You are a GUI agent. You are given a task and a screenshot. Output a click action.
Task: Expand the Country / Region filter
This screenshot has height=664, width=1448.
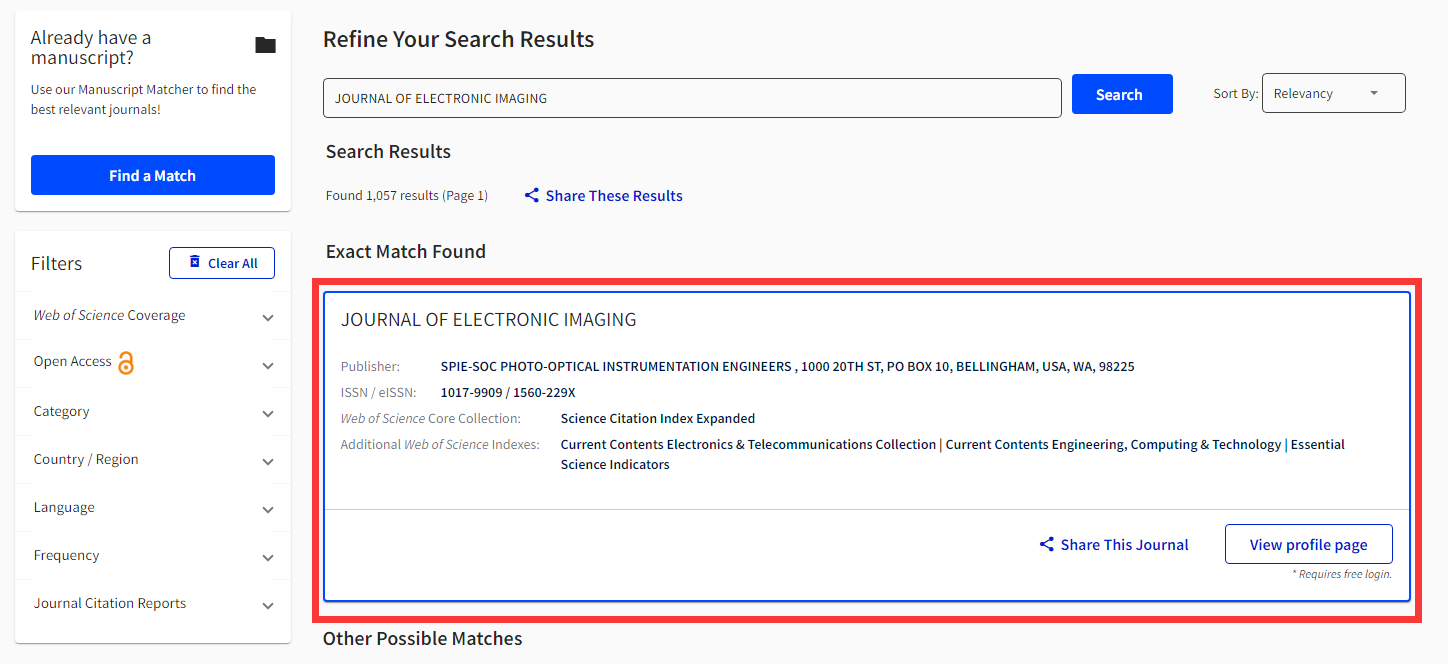pyautogui.click(x=268, y=462)
